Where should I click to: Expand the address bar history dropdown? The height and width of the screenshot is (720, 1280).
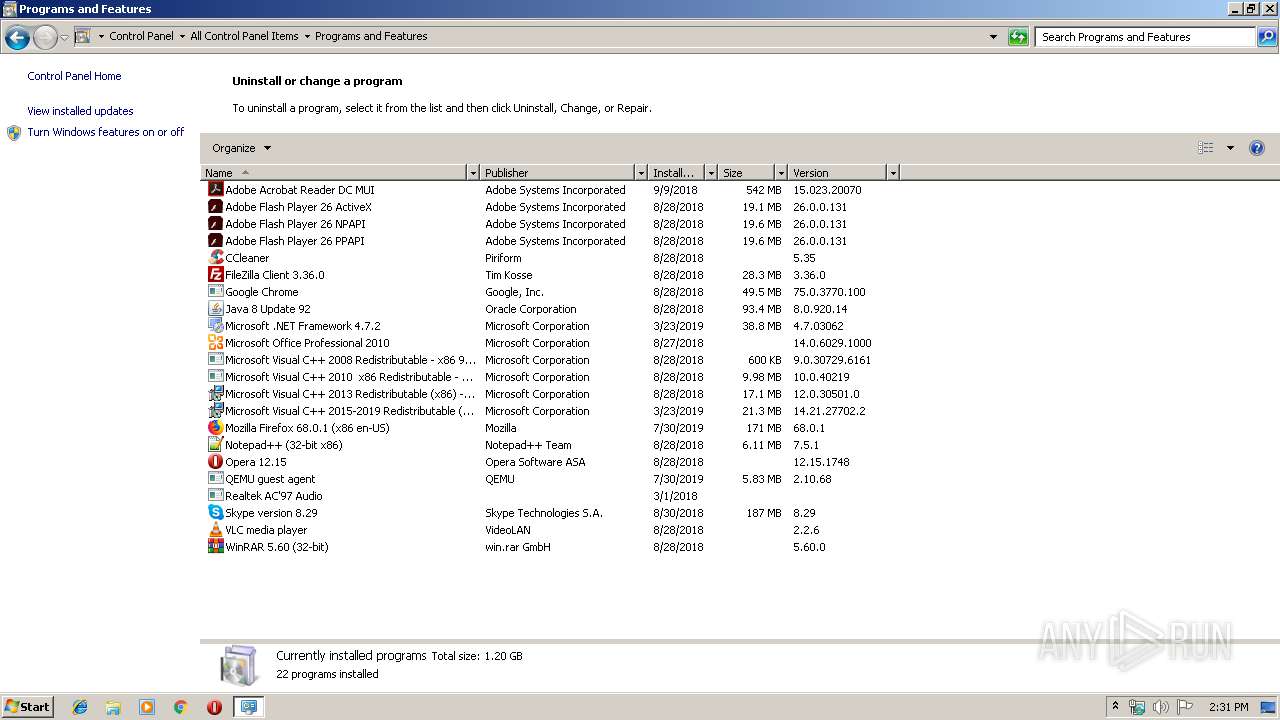tap(993, 37)
